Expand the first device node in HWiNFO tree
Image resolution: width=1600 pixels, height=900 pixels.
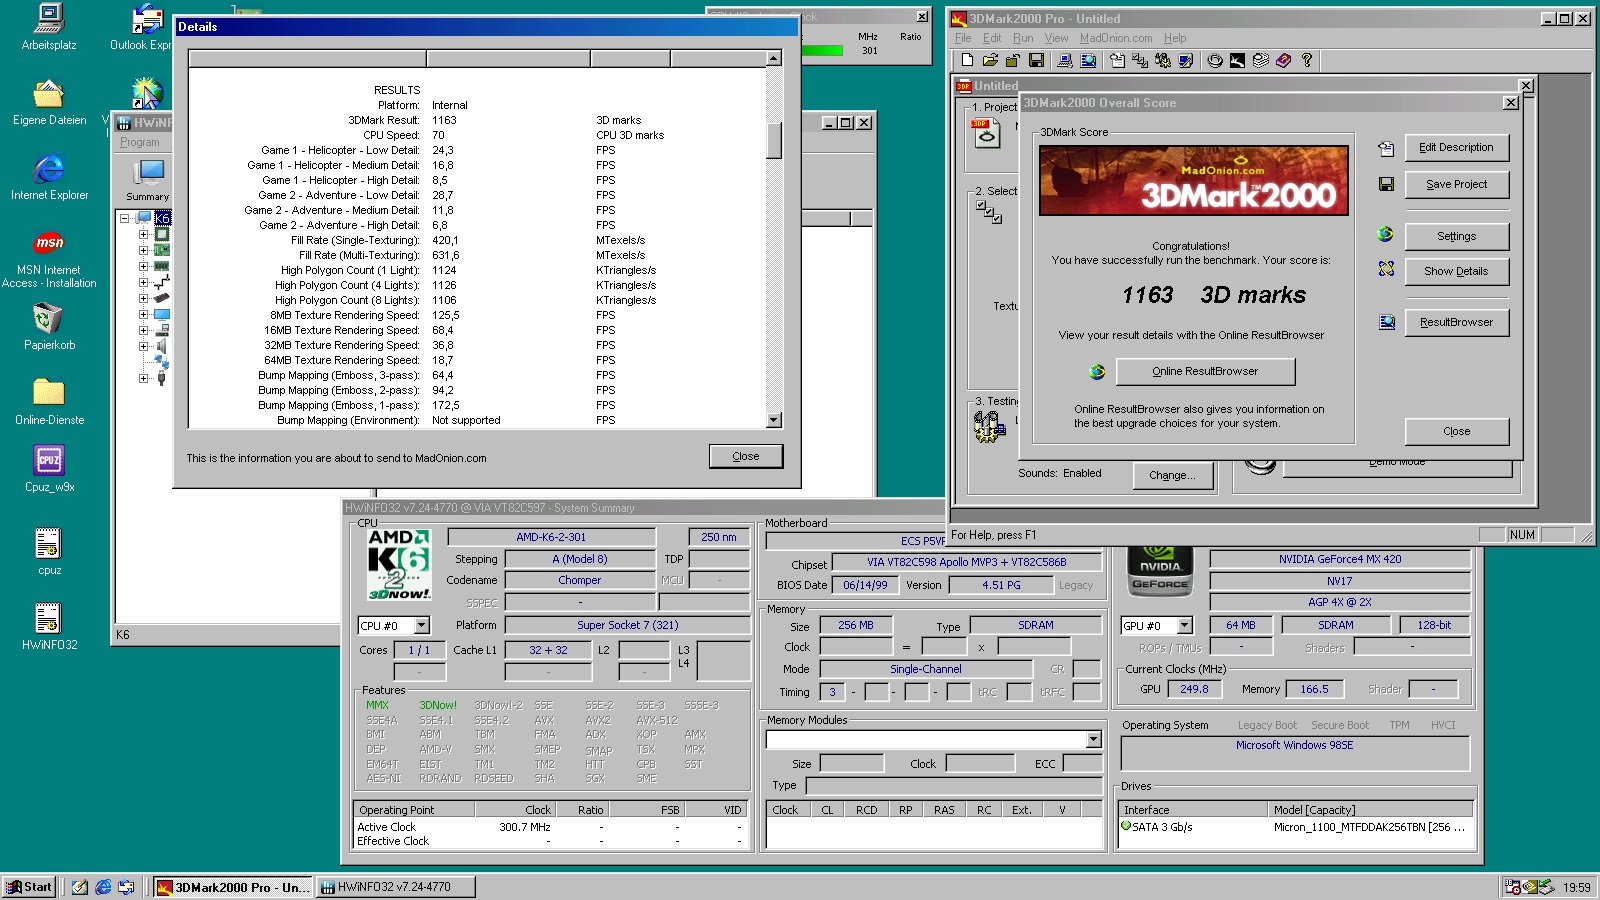pos(143,234)
